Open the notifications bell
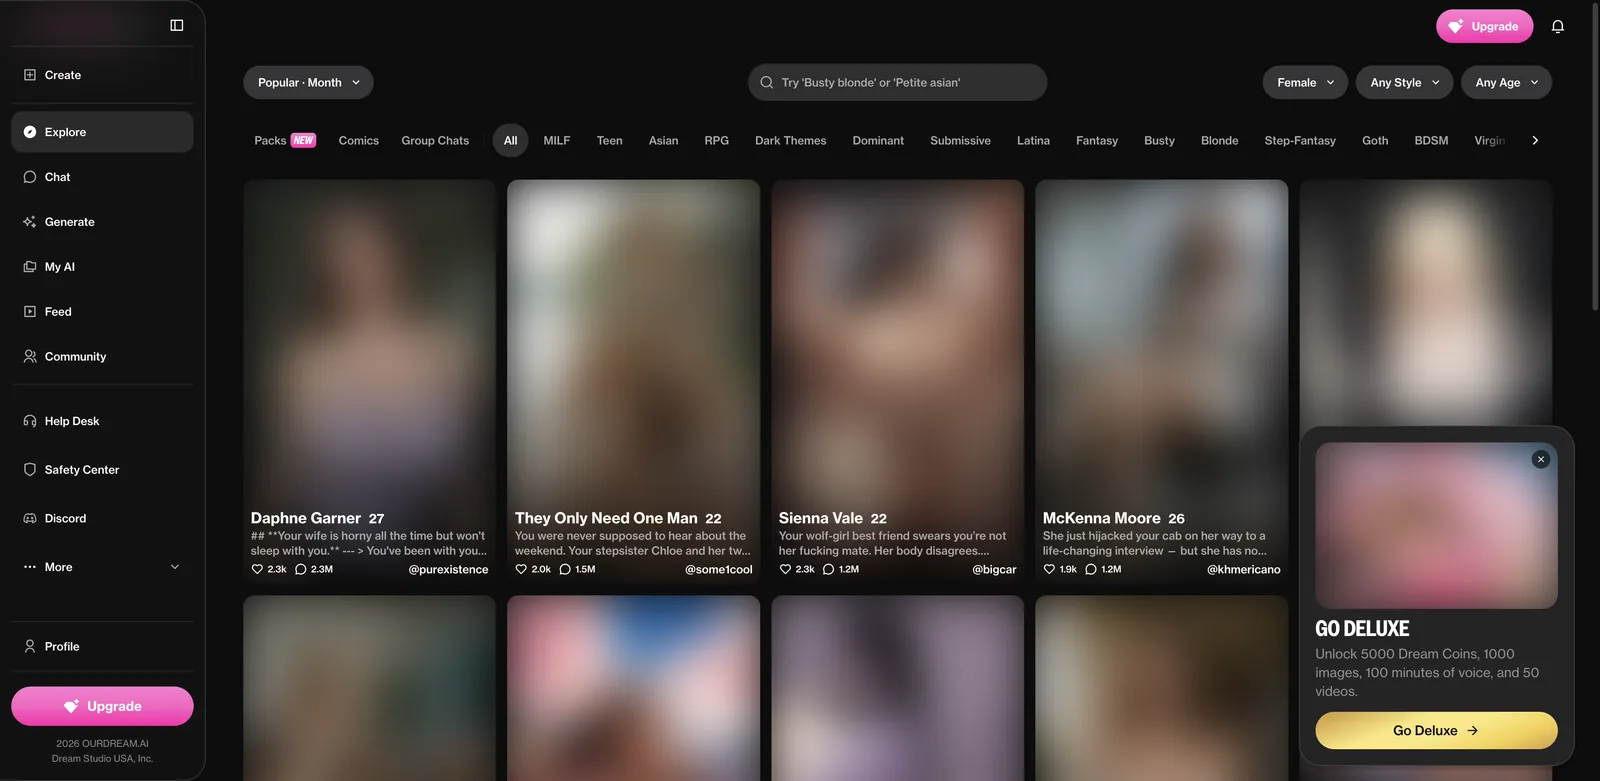The image size is (1600, 781). click(1557, 27)
